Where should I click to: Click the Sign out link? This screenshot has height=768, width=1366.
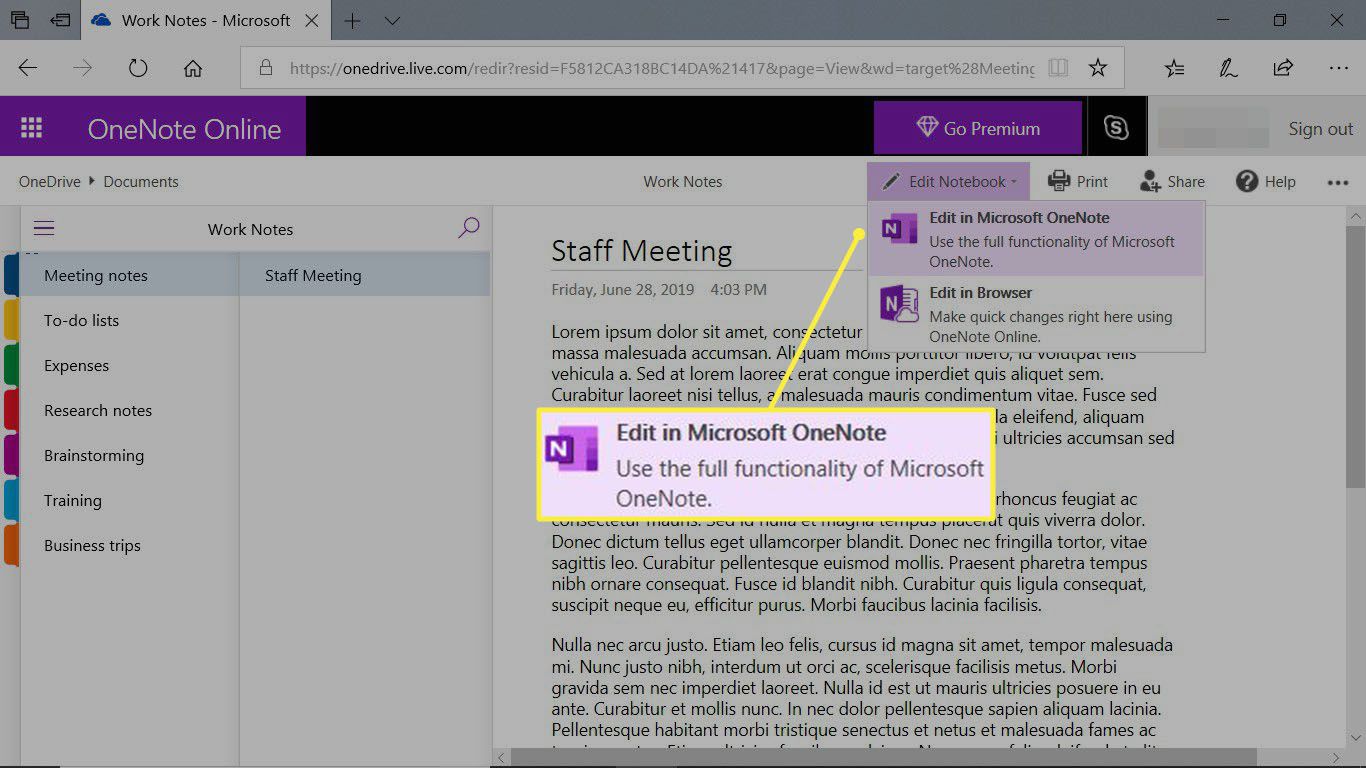click(x=1320, y=129)
